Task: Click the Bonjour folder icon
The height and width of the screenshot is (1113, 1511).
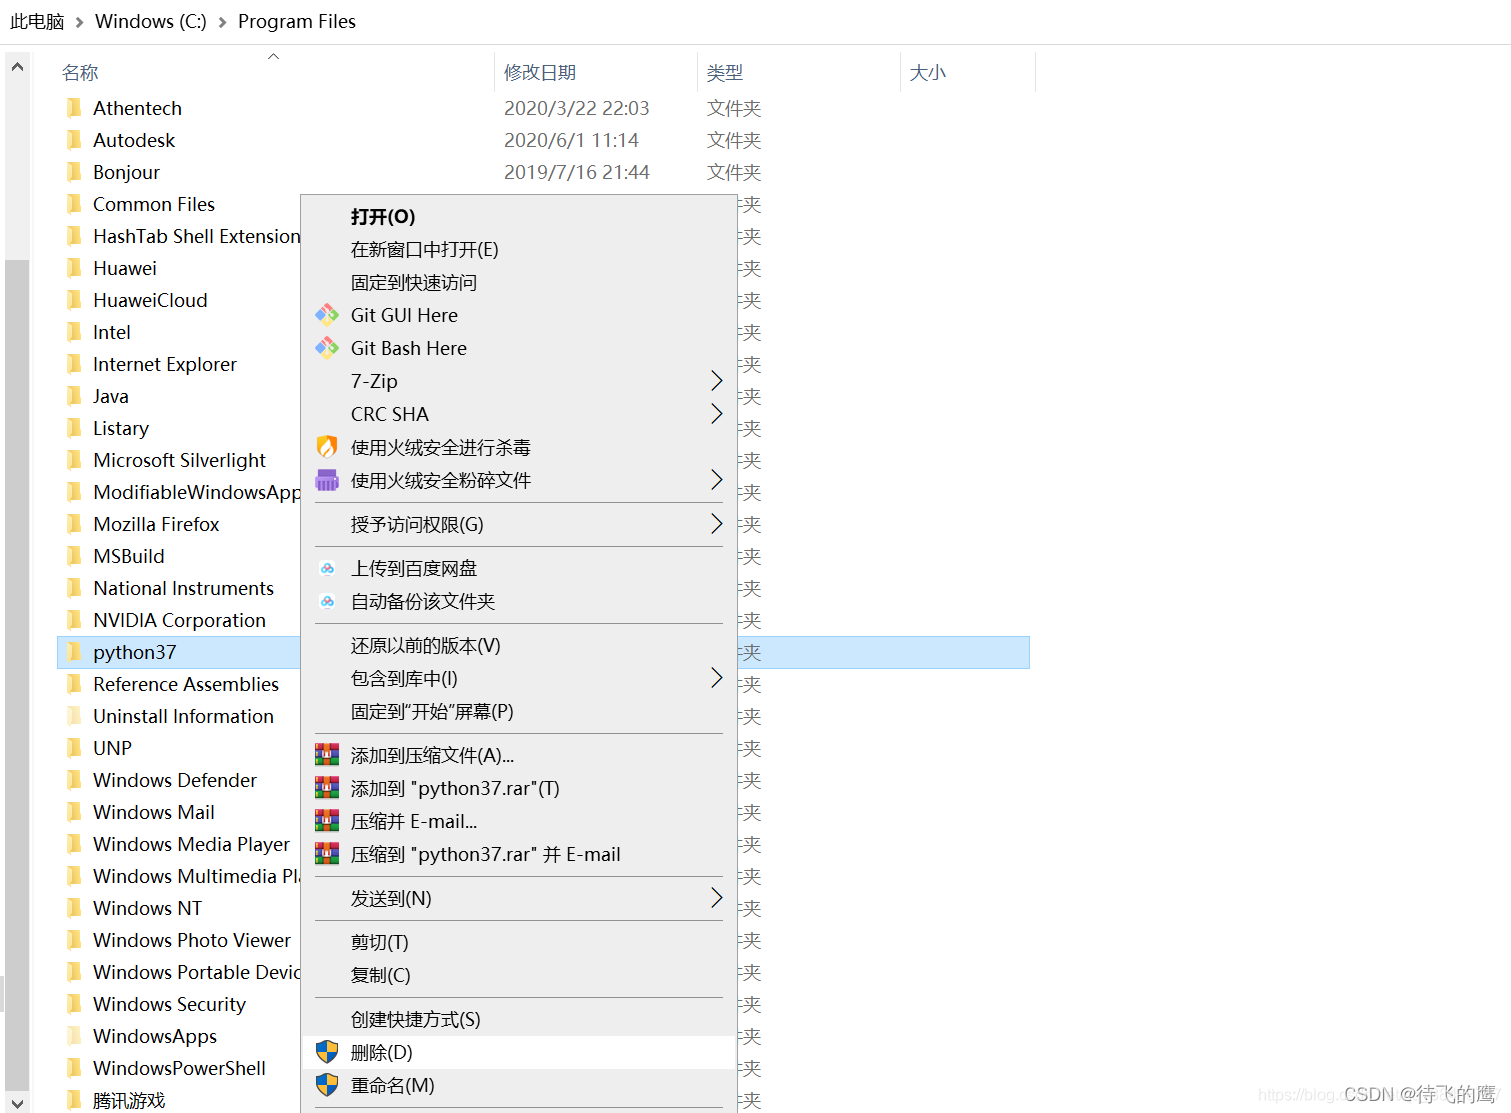Action: [x=74, y=172]
